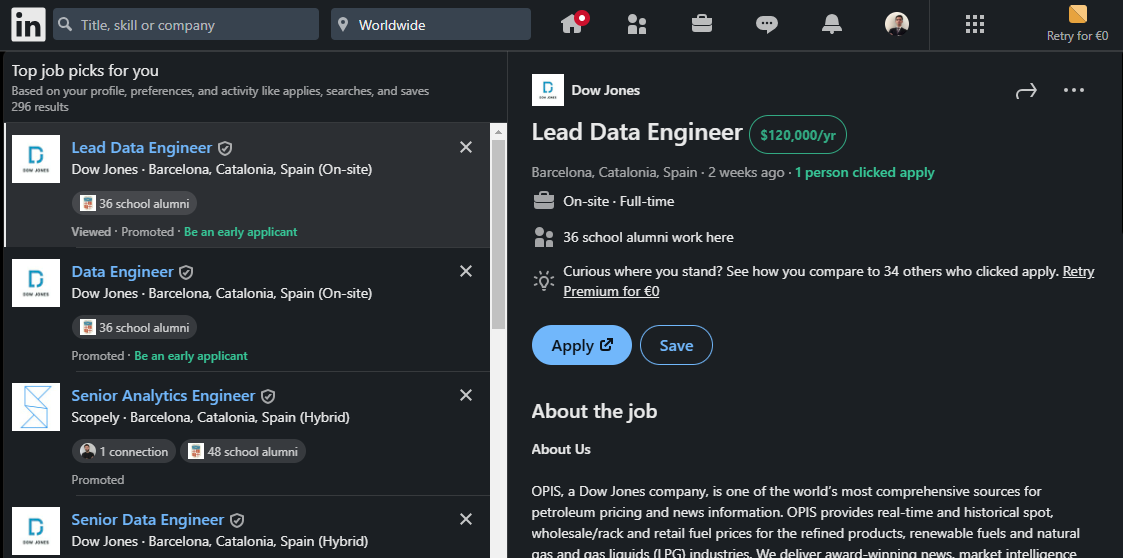Viewport: 1123px width, 558px height.
Task: Click the Scopely company logo thumbnail
Action: (36, 407)
